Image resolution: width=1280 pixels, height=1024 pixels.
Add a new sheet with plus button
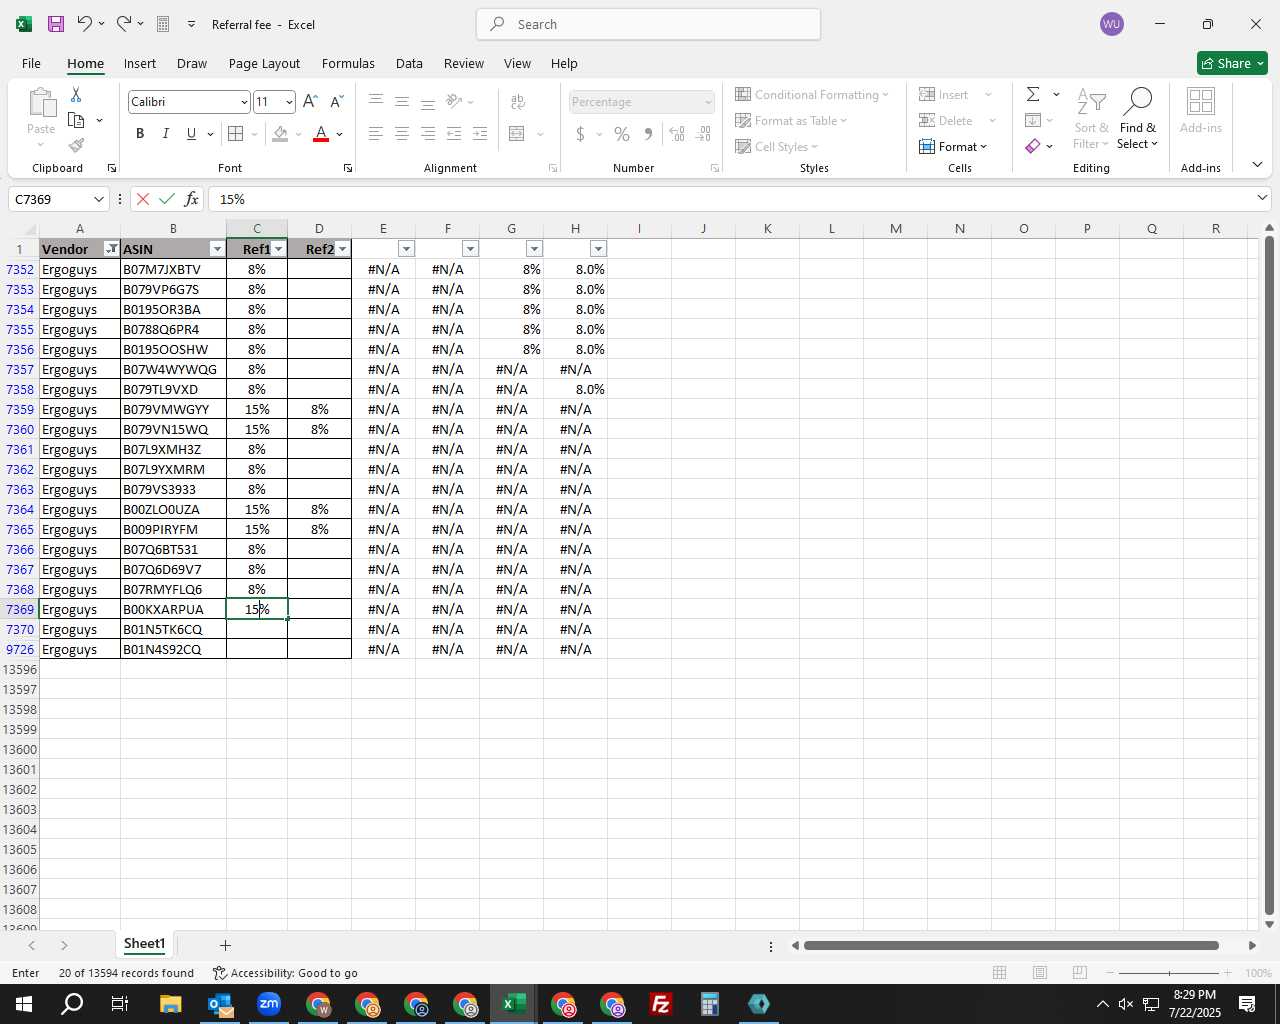[225, 945]
